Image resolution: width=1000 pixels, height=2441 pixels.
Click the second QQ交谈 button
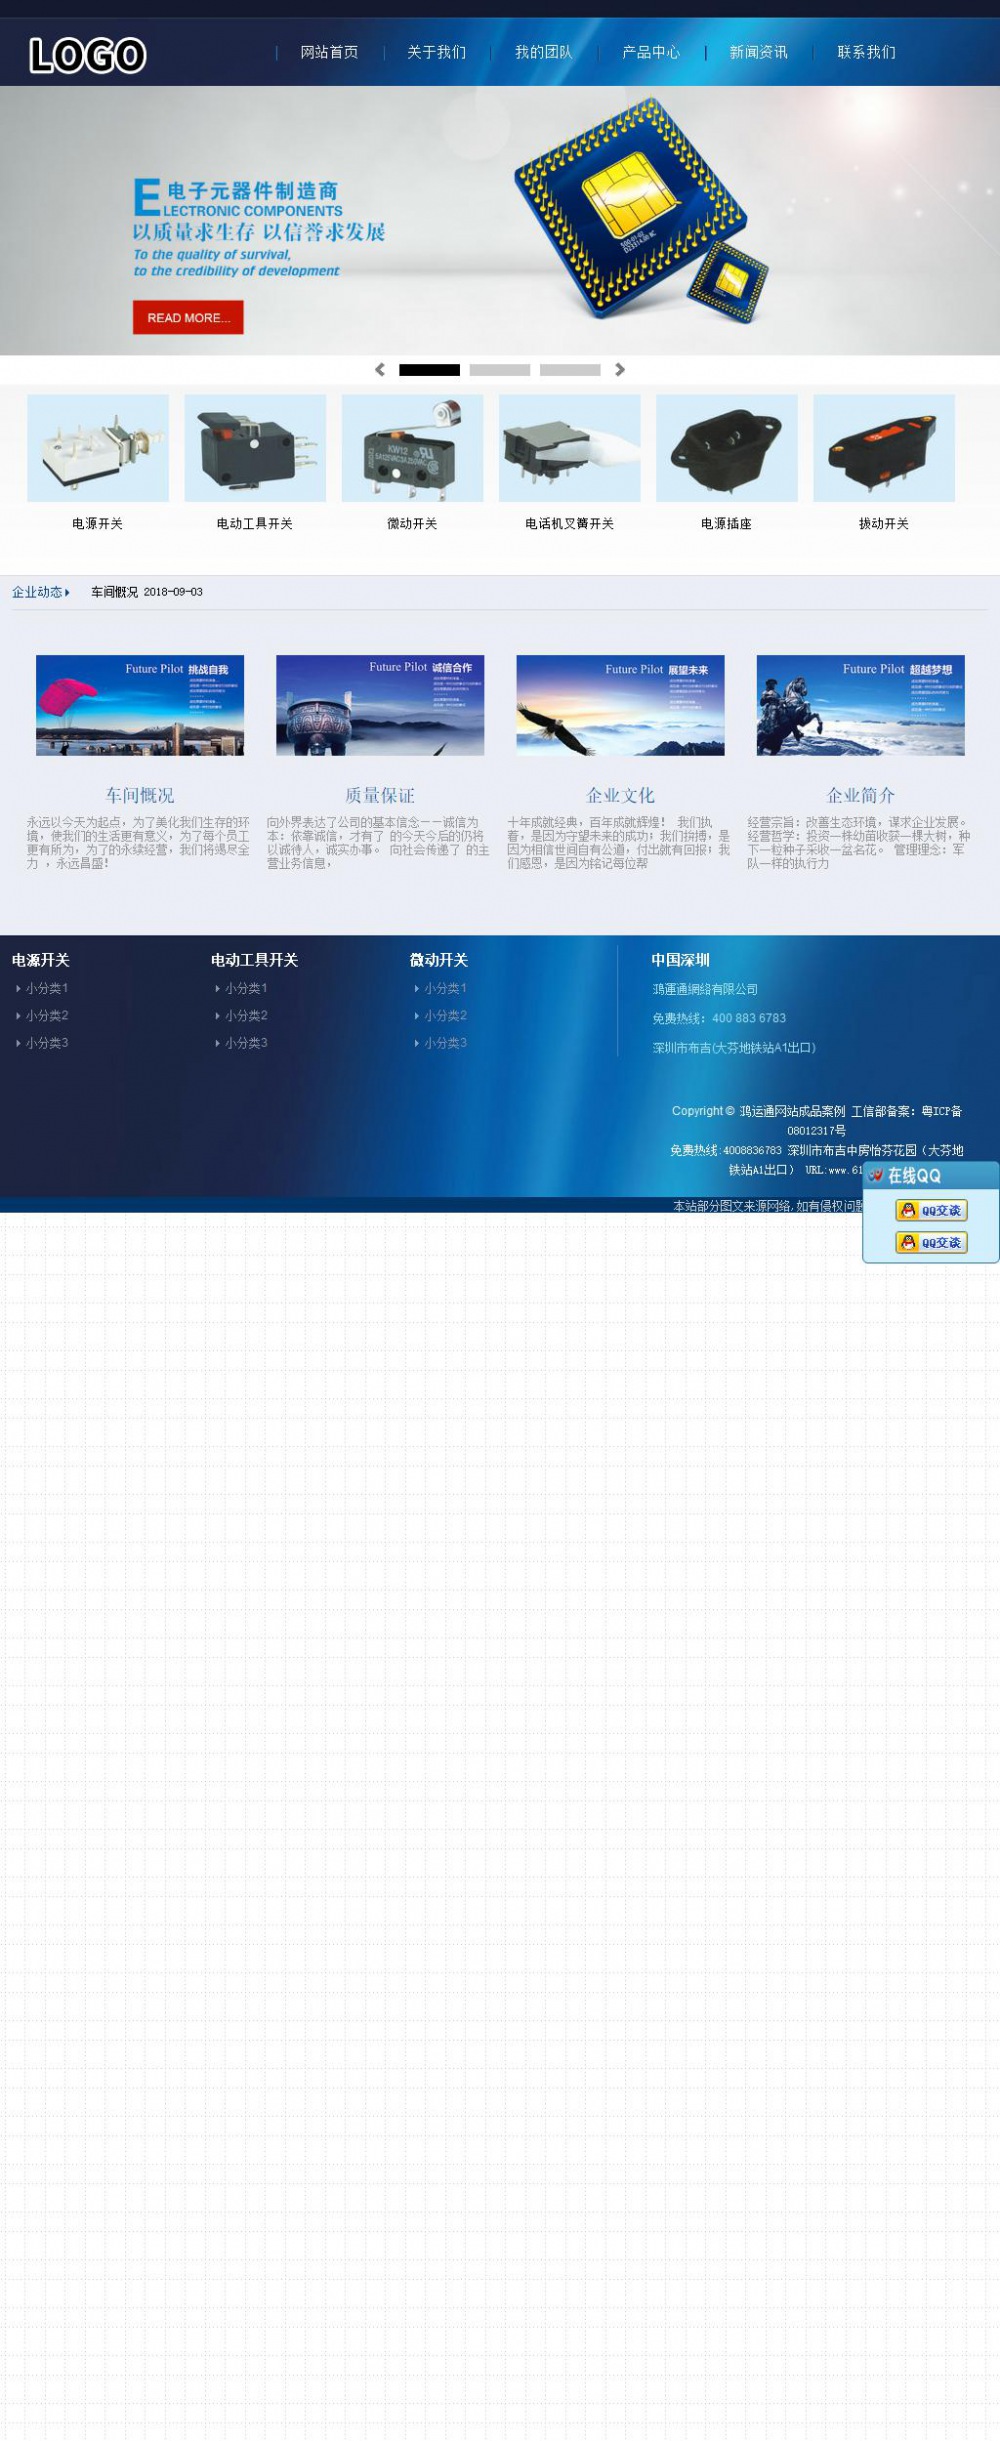click(x=931, y=1242)
